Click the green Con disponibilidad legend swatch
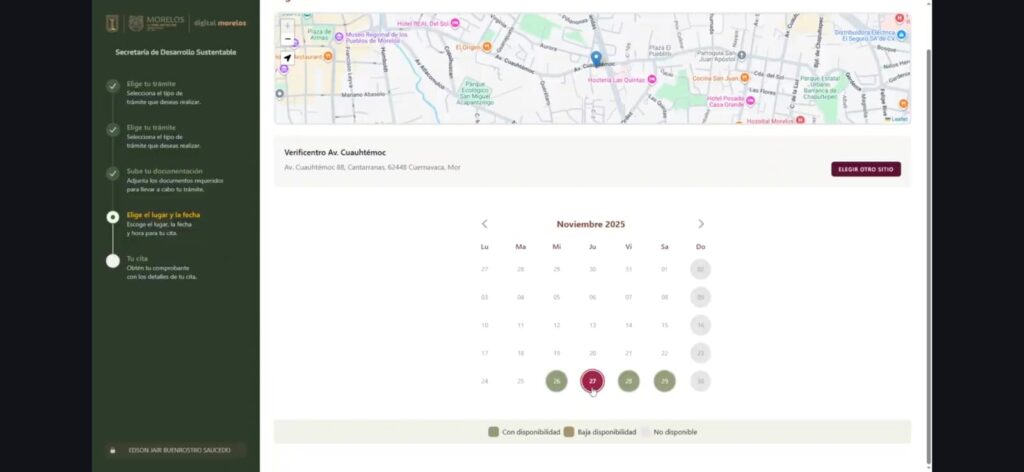 (494, 432)
